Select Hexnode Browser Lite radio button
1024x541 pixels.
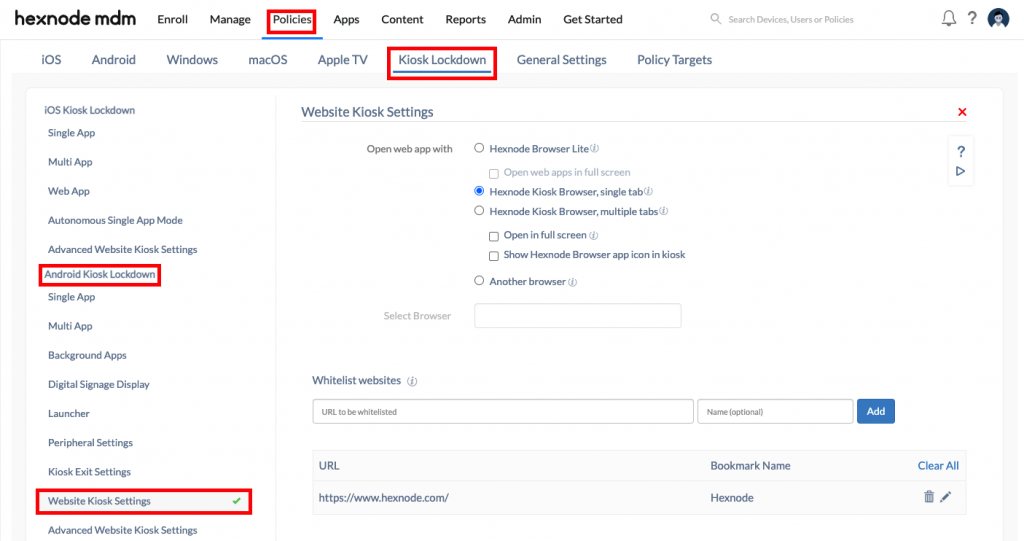click(x=479, y=148)
